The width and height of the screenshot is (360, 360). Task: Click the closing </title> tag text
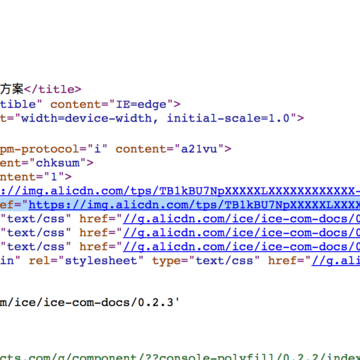(52, 89)
